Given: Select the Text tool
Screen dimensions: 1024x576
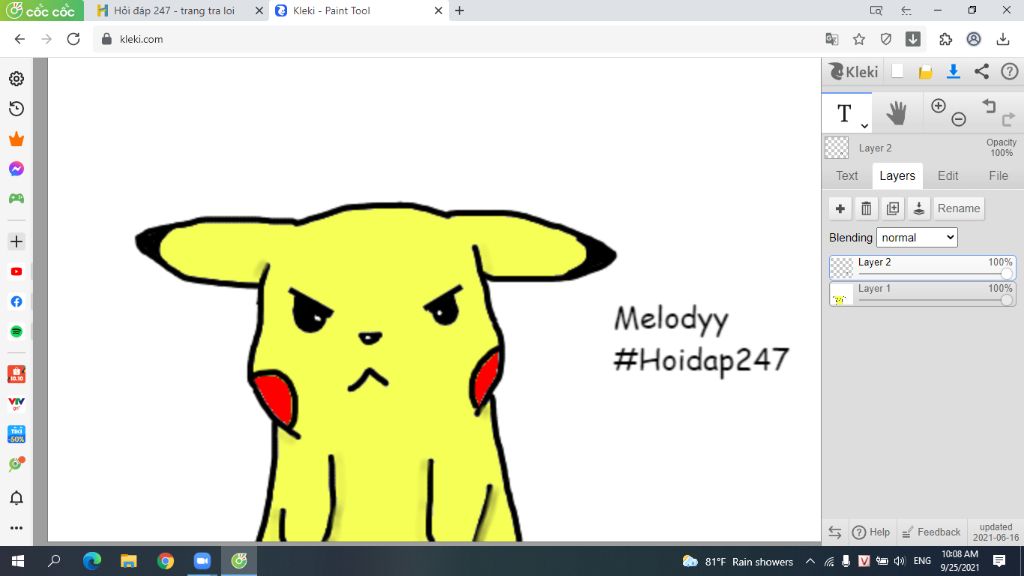Looking at the screenshot, I should click(x=844, y=113).
